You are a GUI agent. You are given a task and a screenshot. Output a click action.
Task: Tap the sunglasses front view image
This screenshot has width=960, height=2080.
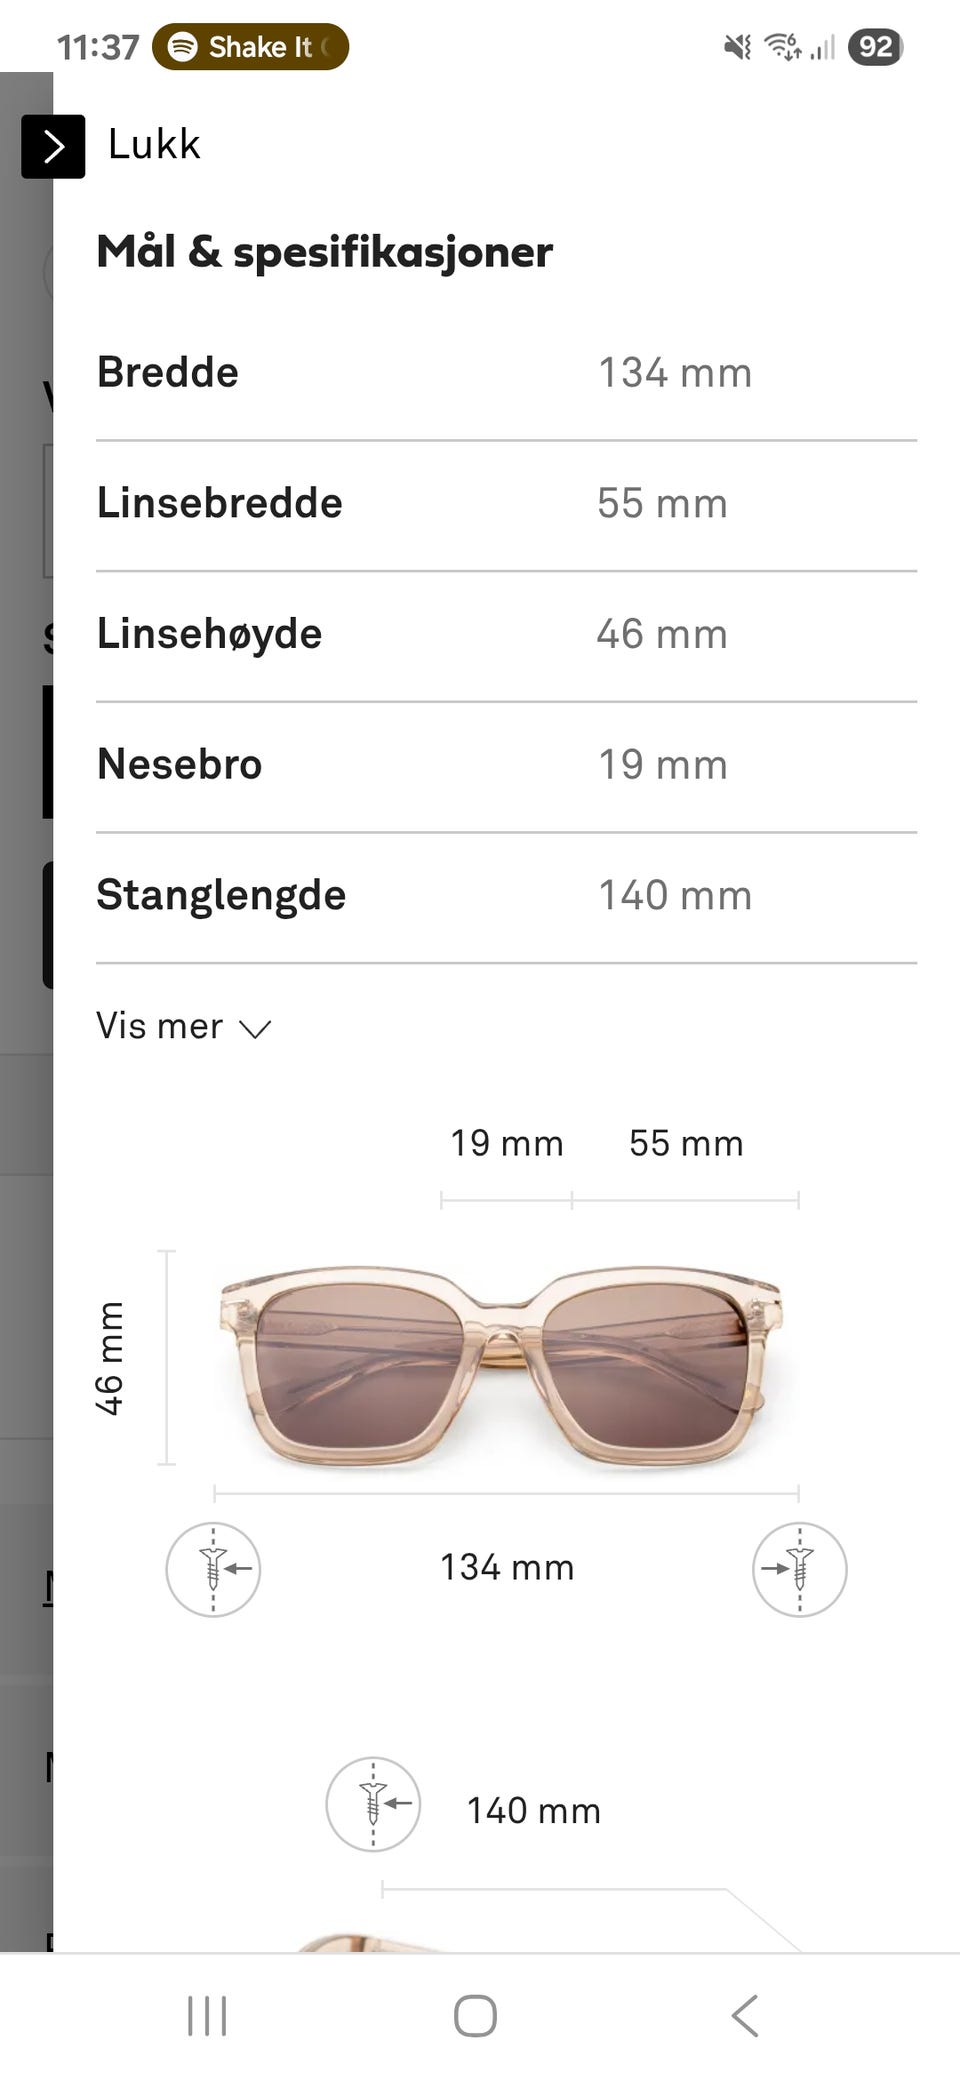tap(500, 1365)
